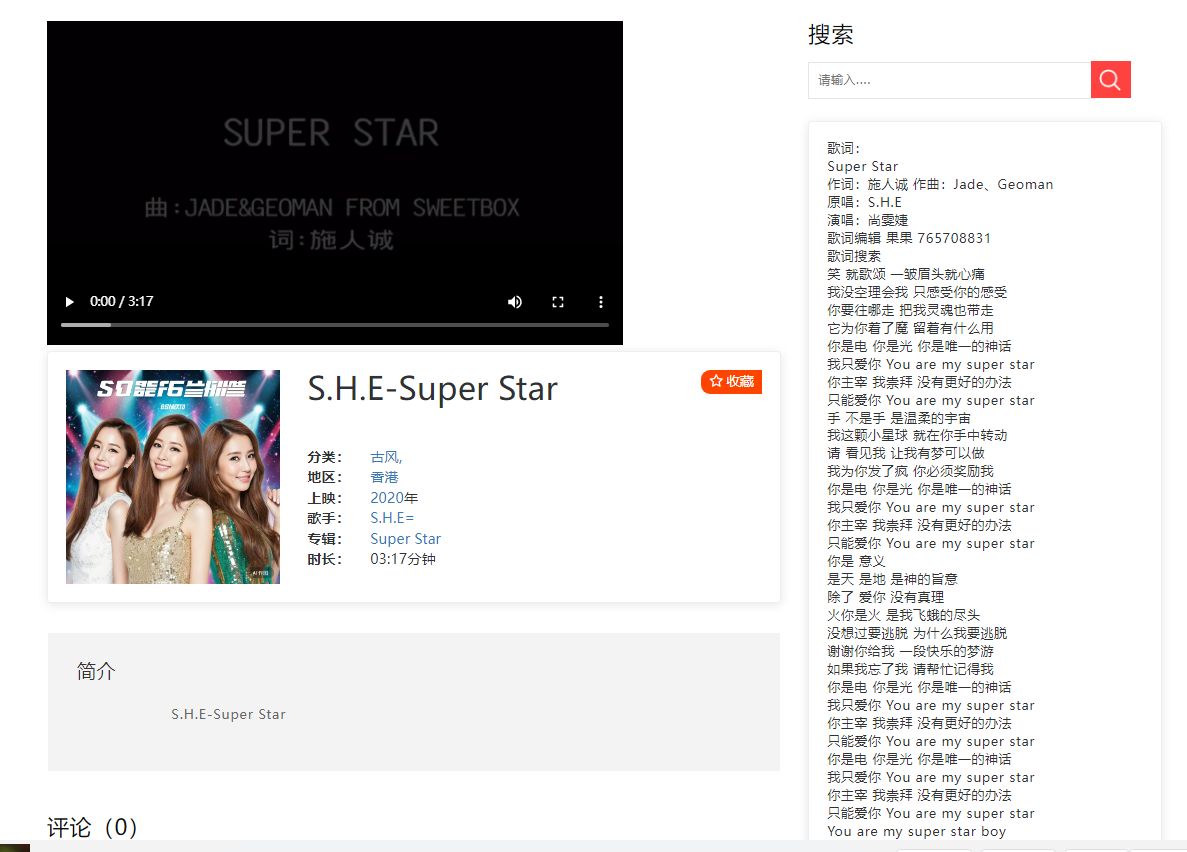Open the 香港 region link
The width and height of the screenshot is (1187, 852).
tap(385, 477)
